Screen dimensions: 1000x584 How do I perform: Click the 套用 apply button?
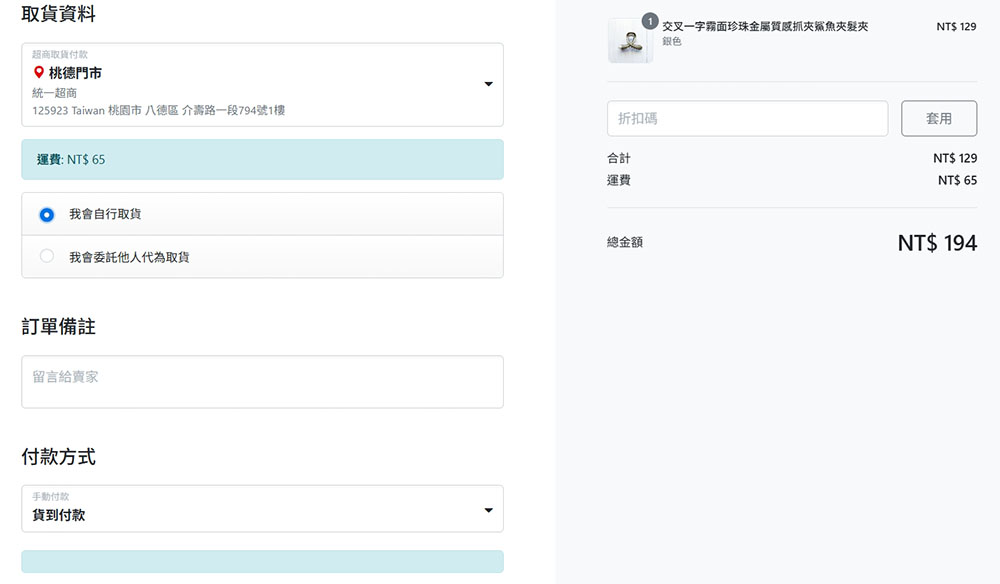click(939, 119)
